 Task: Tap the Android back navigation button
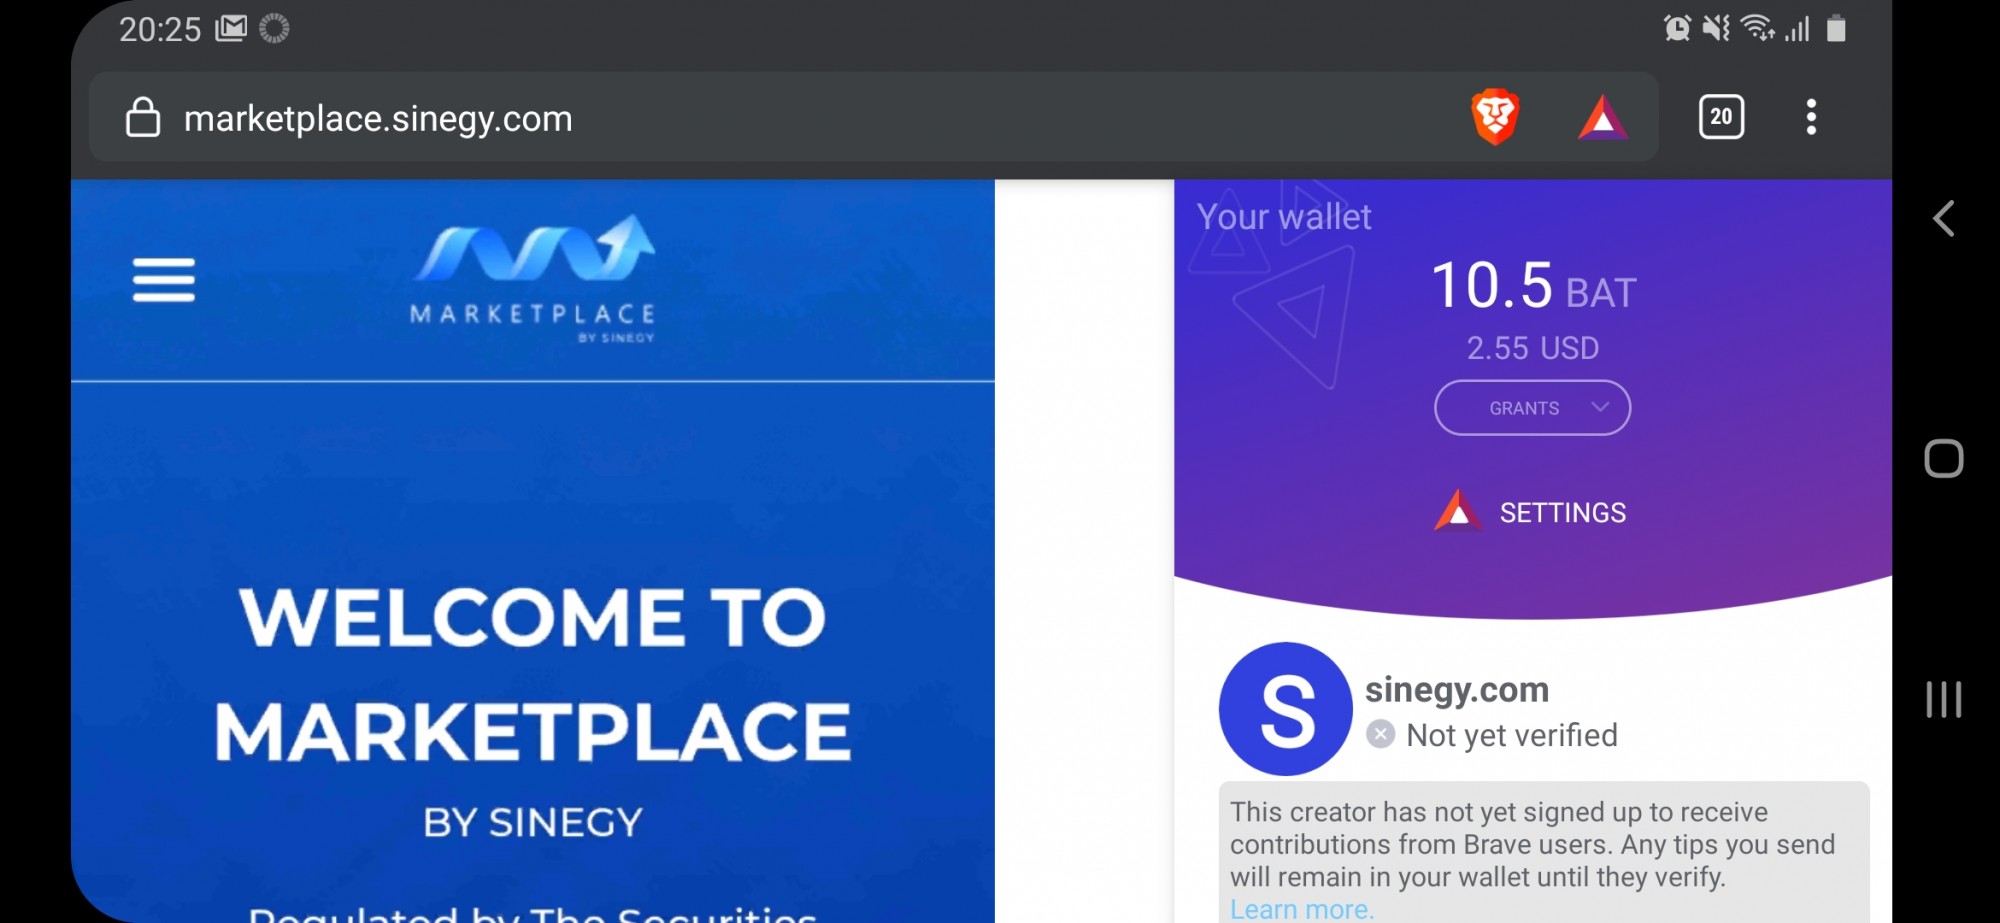tap(1944, 218)
